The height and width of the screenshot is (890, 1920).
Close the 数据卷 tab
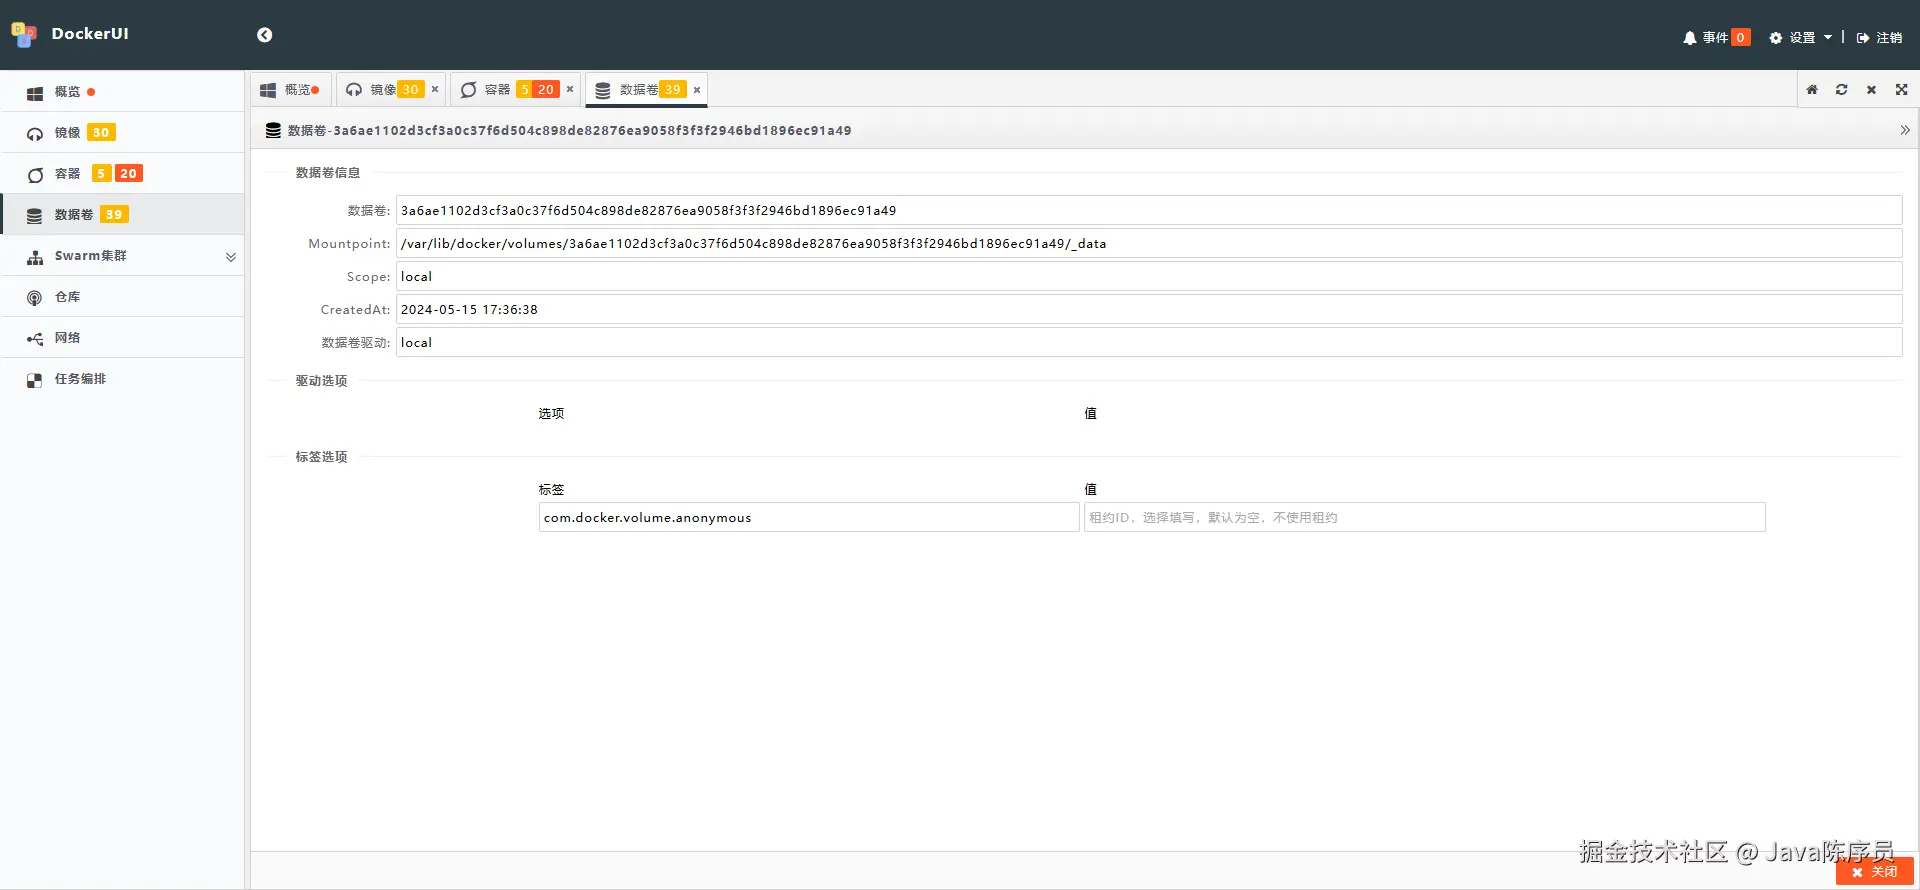click(697, 90)
